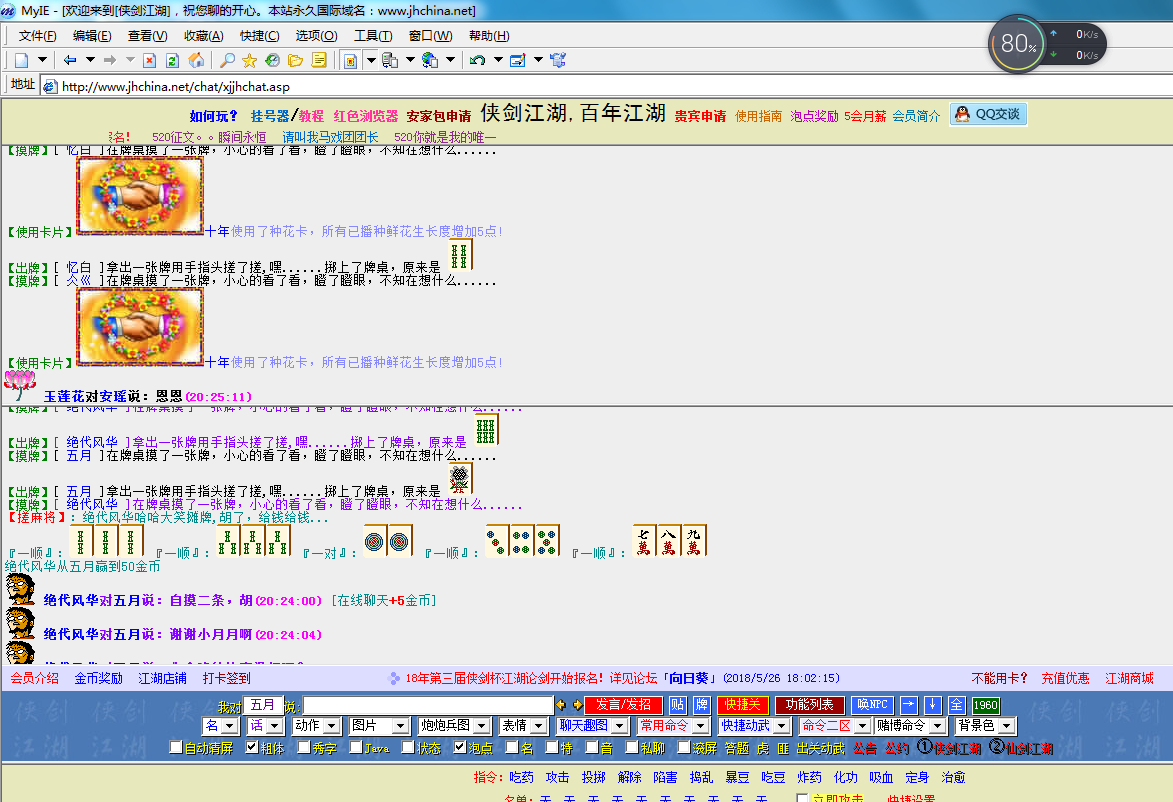Image resolution: width=1173 pixels, height=802 pixels.
Task: Click the handshake flower card image after 忆白's draw
Action: tap(140, 196)
